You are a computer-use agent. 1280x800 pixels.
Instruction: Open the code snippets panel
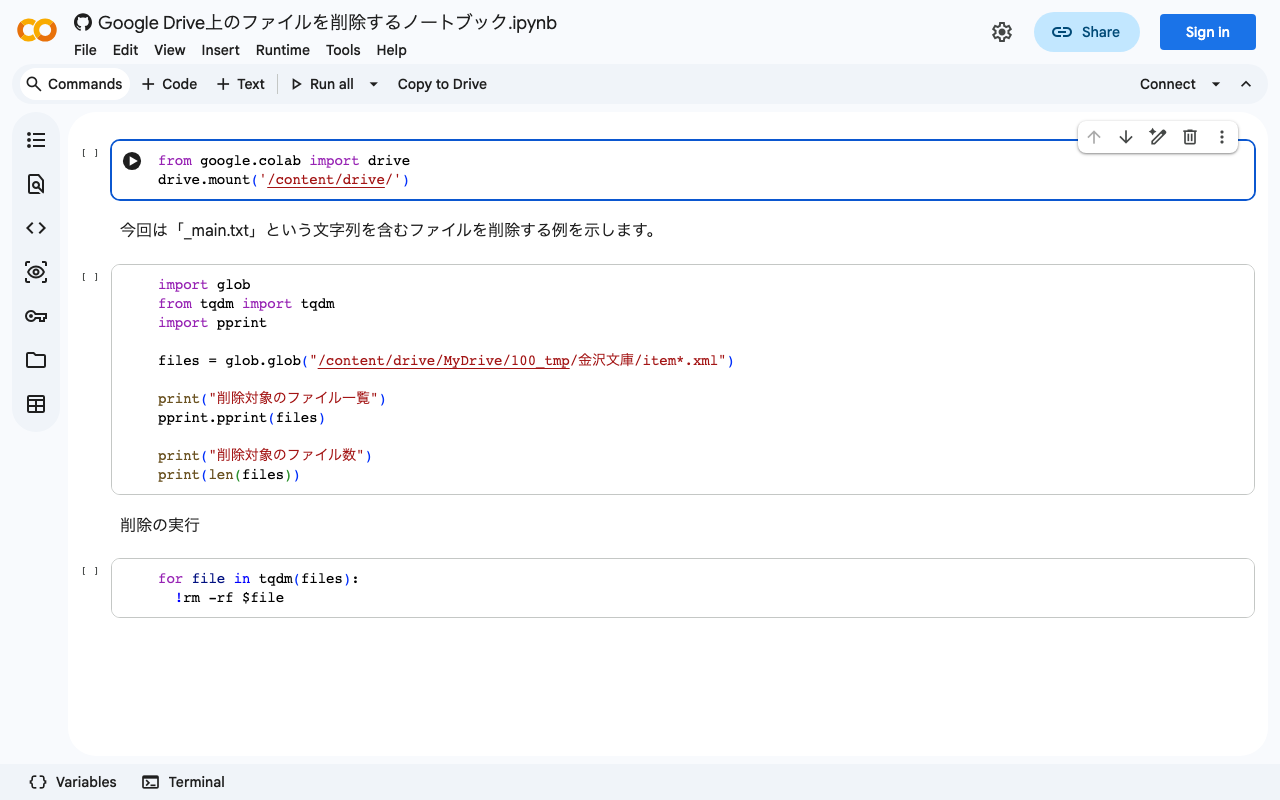(x=36, y=228)
